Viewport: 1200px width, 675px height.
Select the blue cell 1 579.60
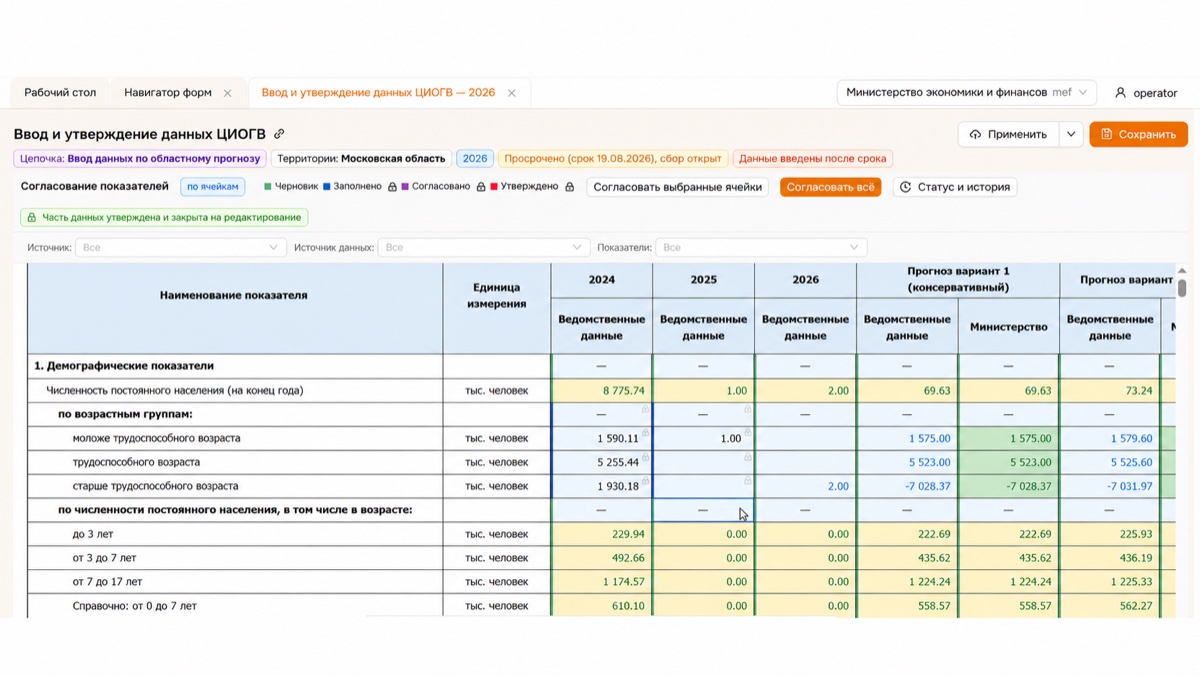pyautogui.click(x=1110, y=438)
